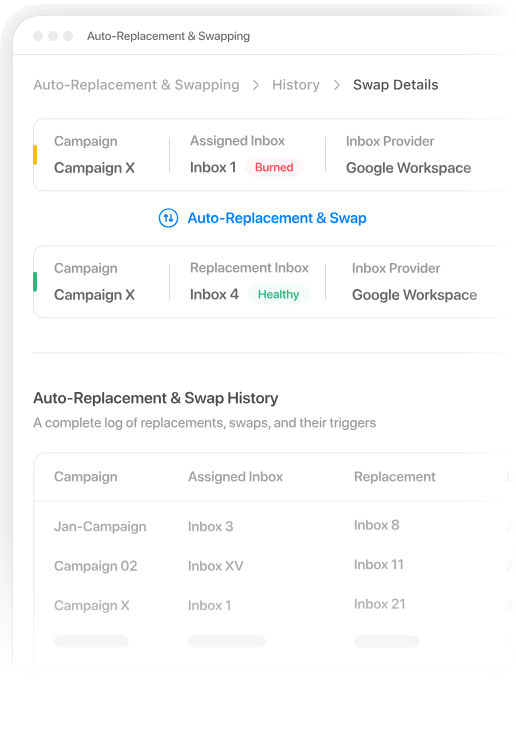Click the Auto-Replacement & Swap arrows icon
This screenshot has width=516, height=750.
[168, 218]
